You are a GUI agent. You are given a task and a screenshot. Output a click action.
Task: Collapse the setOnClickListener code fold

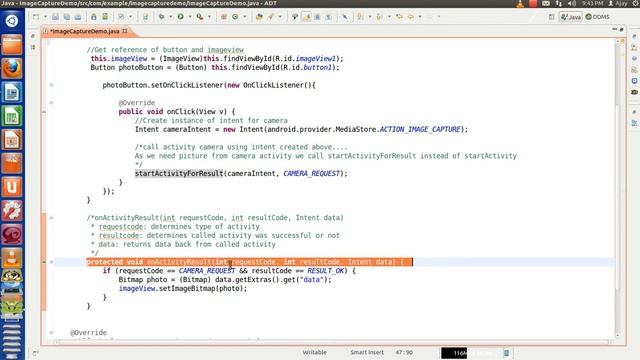pos(51,85)
